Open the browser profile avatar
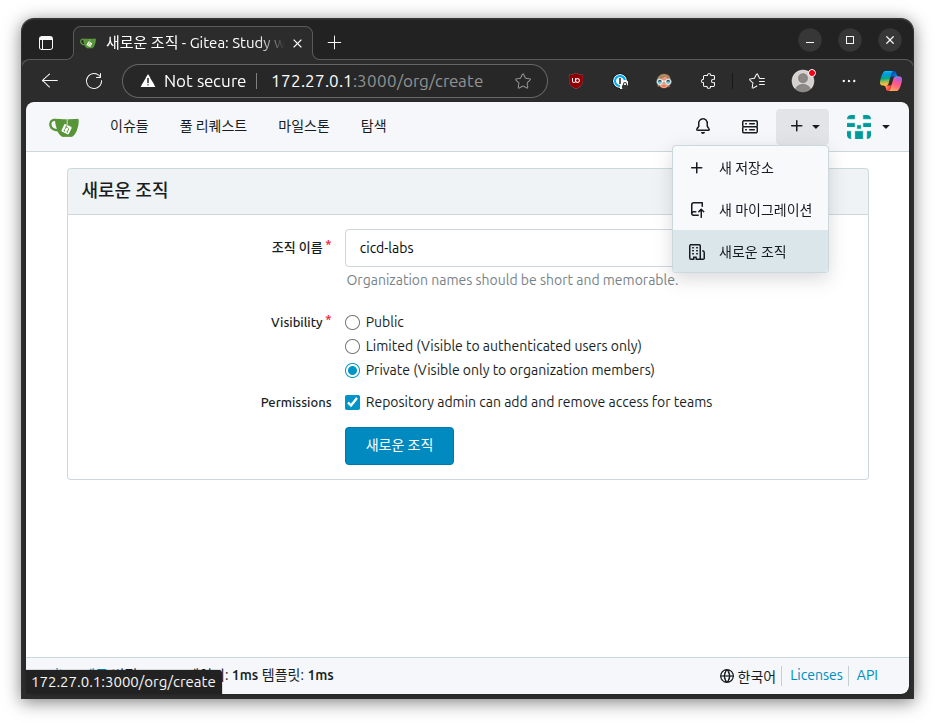Image resolution: width=935 pixels, height=723 pixels. [803, 81]
